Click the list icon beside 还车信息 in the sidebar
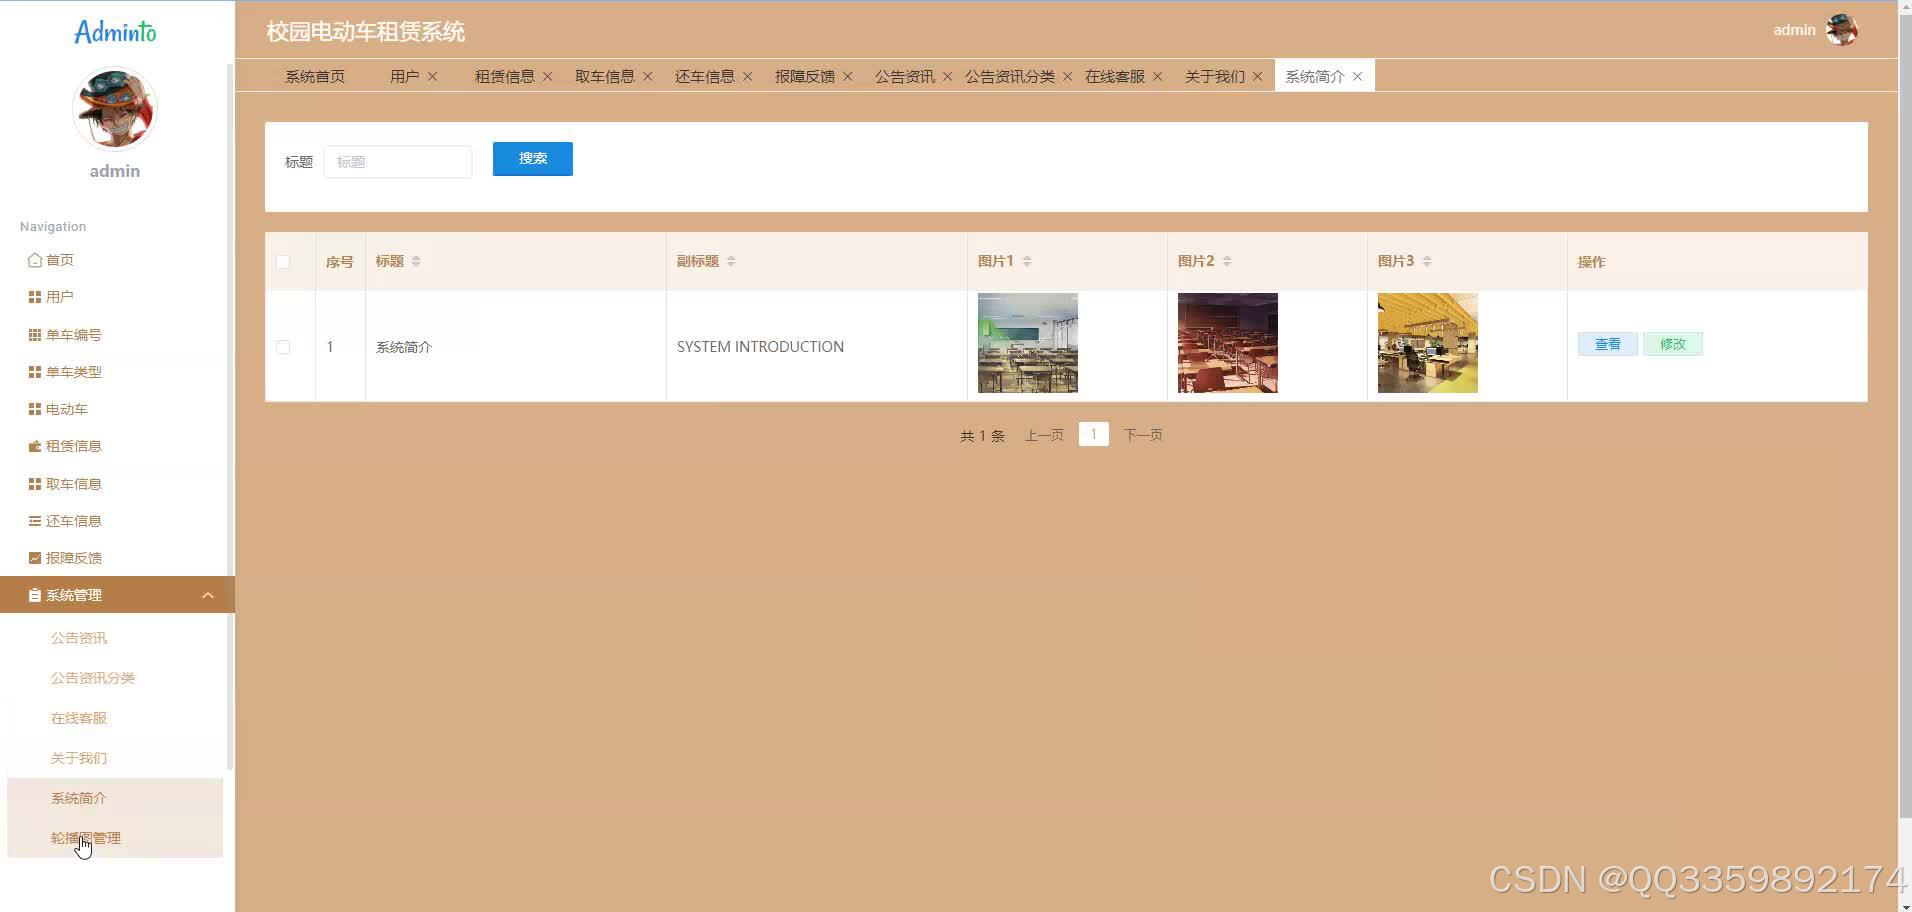1912x912 pixels. (x=35, y=521)
